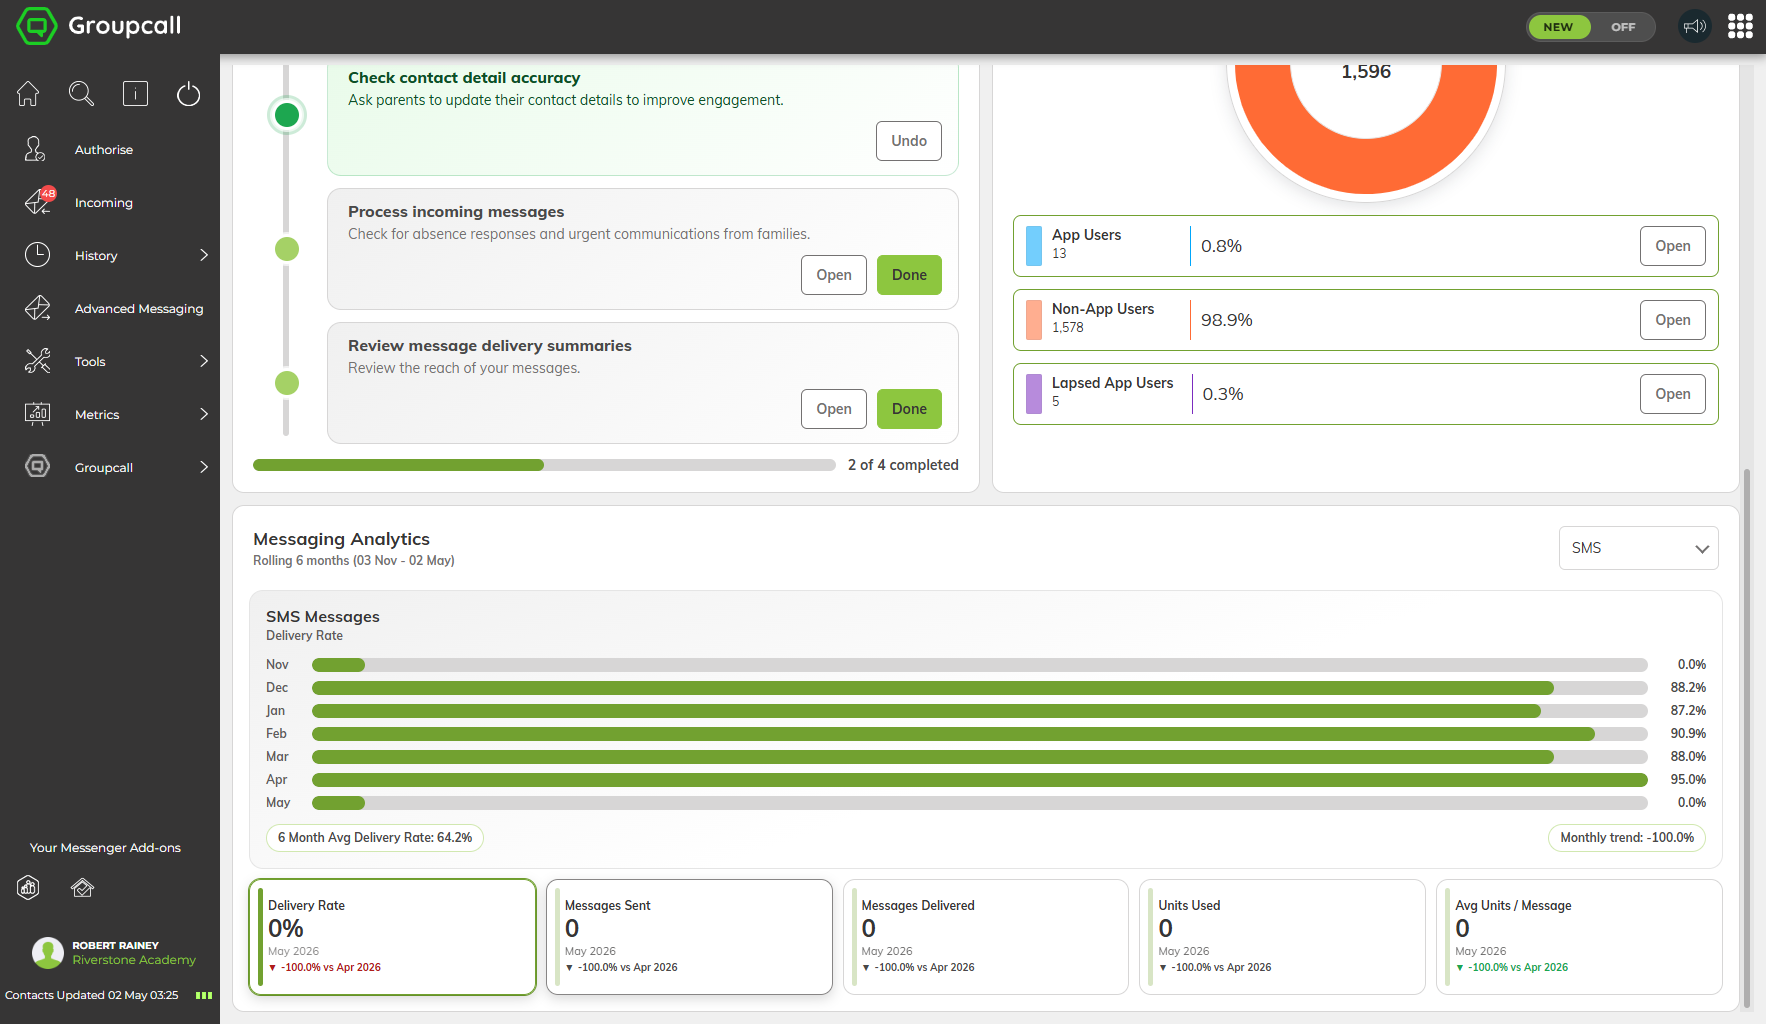Click the Tools wrench icon

pos(37,361)
